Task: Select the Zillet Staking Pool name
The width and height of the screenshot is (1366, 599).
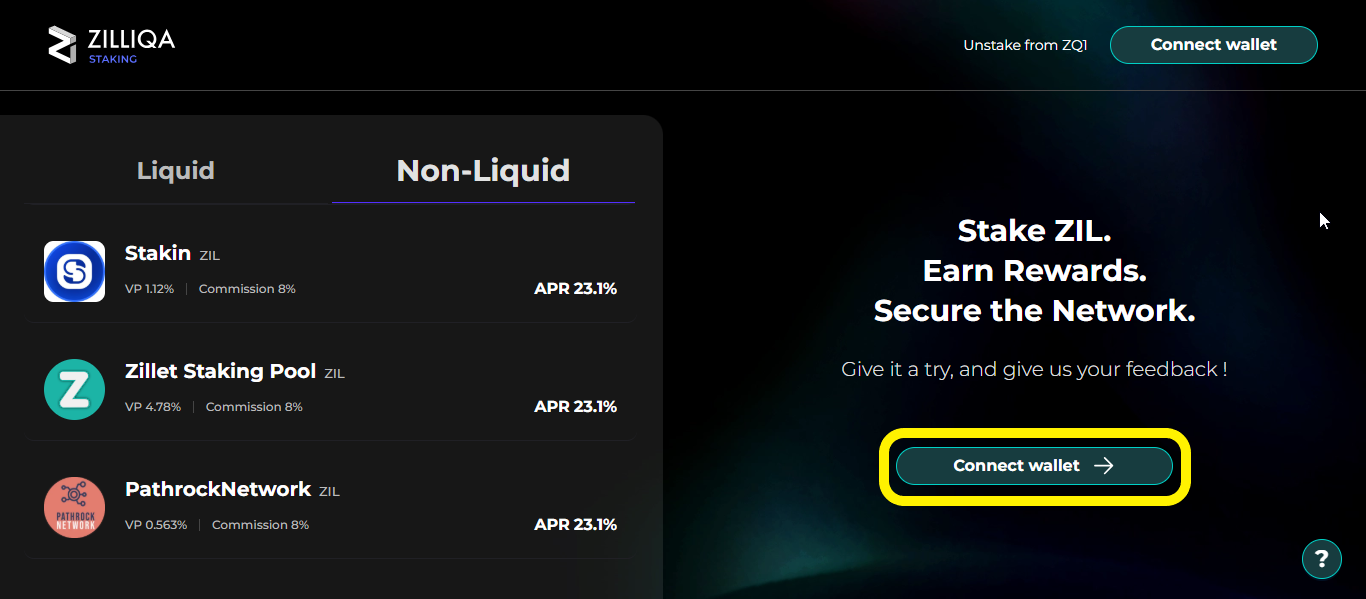Action: point(220,371)
